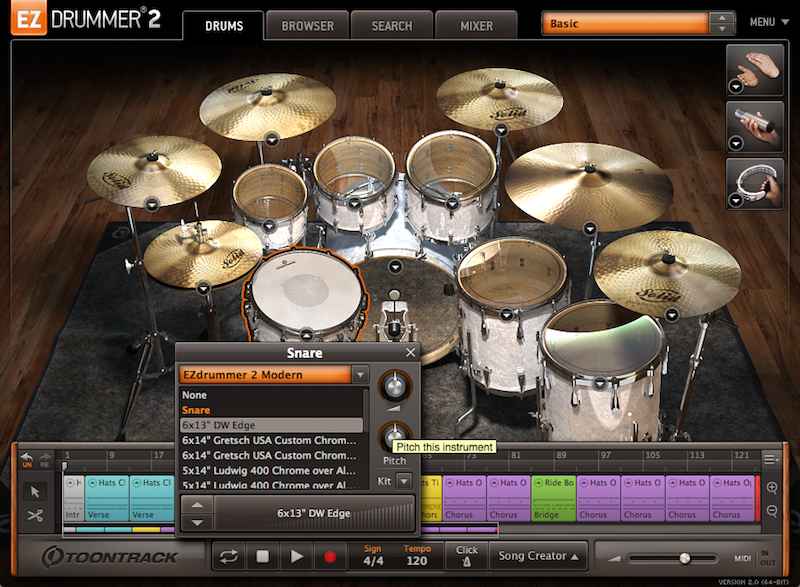Switch to the SEARCH tab

392,26
